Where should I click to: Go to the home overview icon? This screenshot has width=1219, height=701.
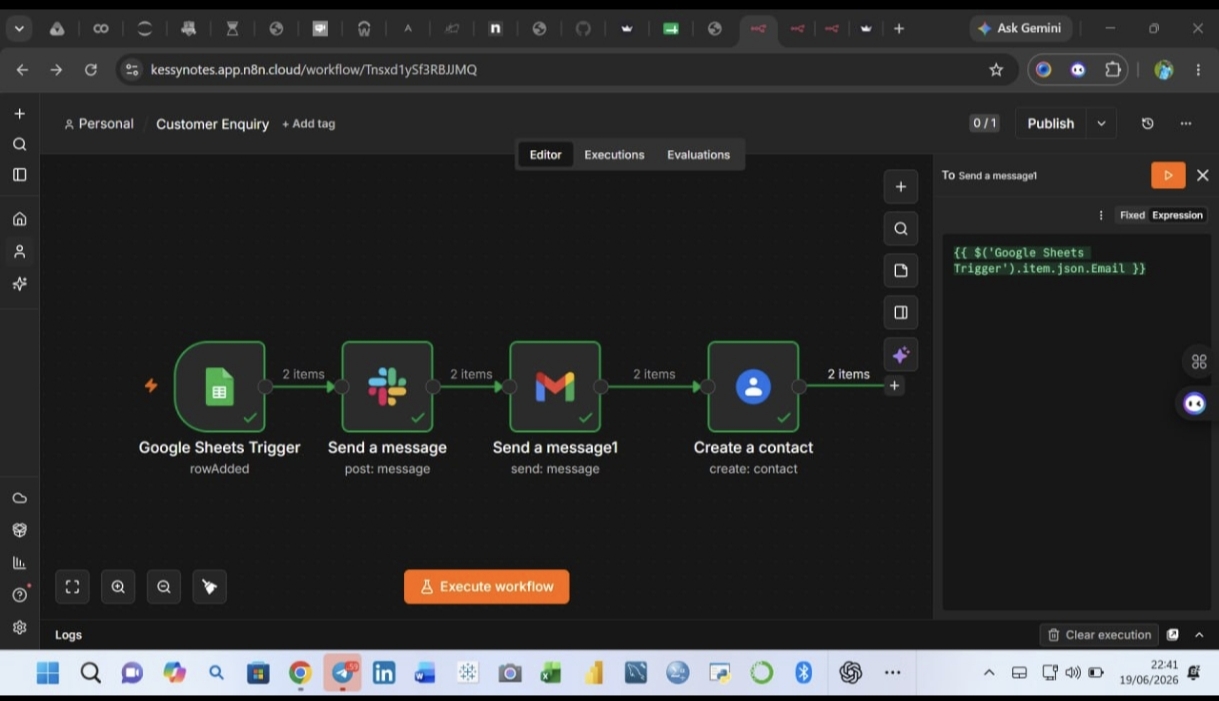tap(19, 219)
